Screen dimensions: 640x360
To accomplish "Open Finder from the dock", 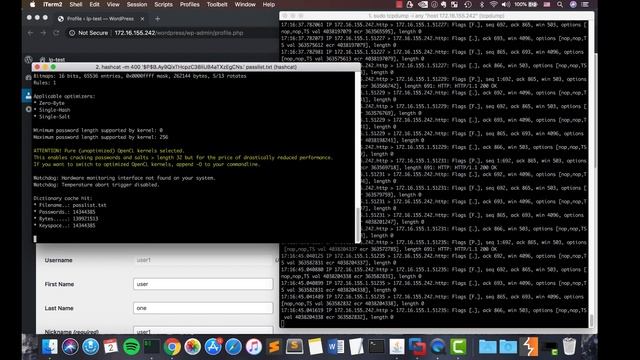I will point(50,347).
